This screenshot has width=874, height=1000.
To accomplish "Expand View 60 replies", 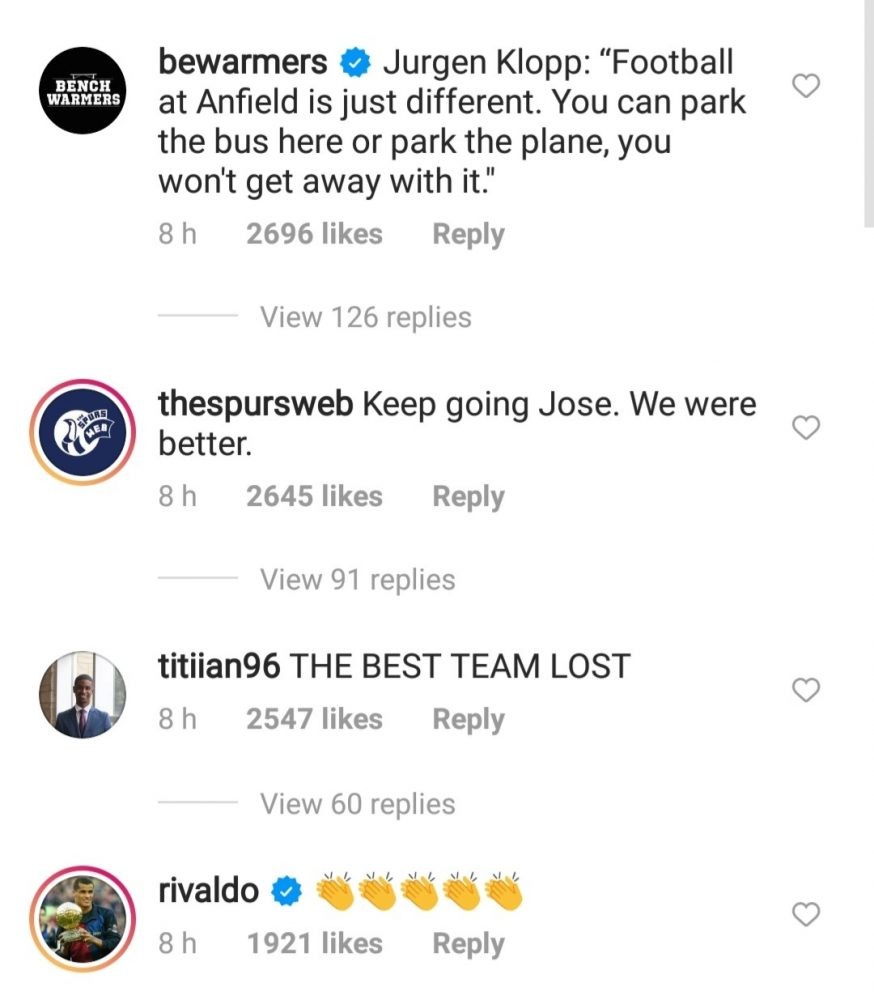I will click(357, 804).
